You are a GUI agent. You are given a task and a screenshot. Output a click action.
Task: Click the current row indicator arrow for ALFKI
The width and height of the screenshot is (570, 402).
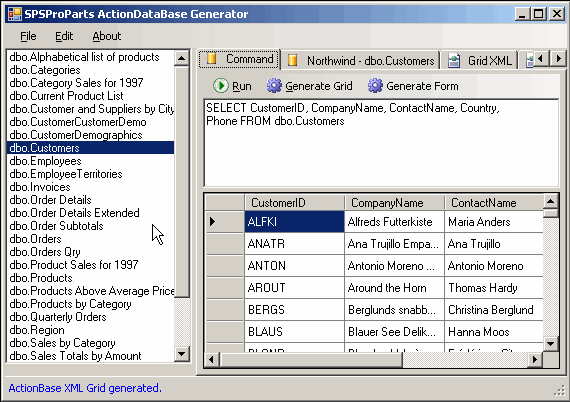click(x=213, y=221)
